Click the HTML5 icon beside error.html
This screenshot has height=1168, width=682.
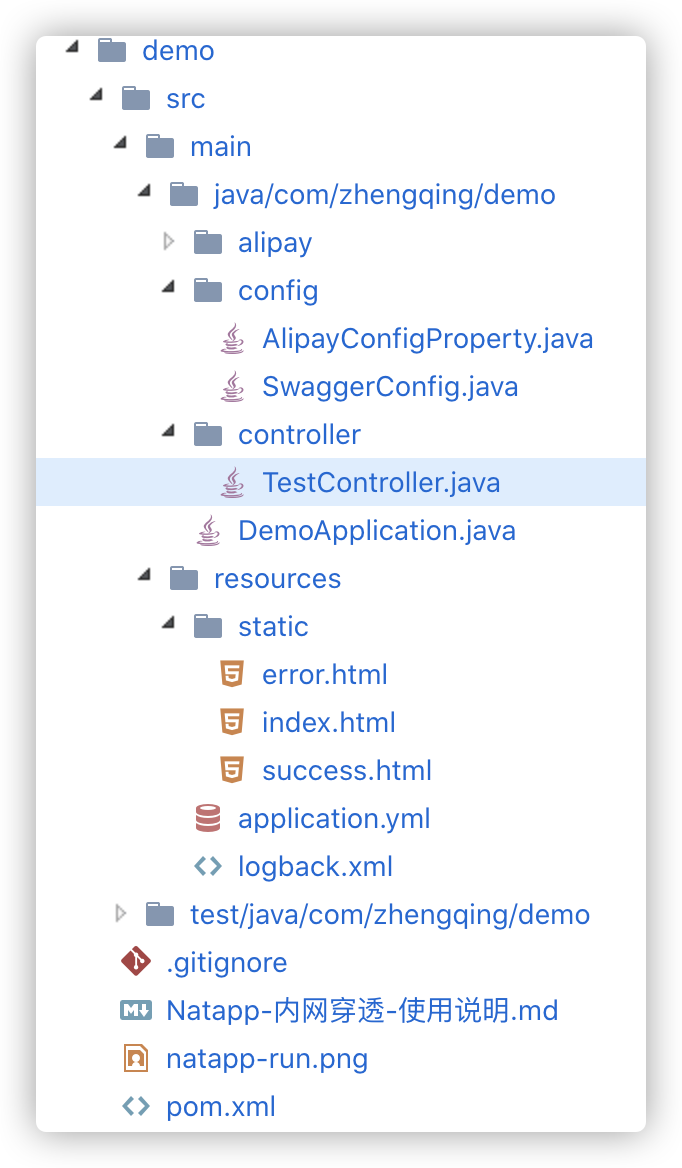click(x=232, y=675)
